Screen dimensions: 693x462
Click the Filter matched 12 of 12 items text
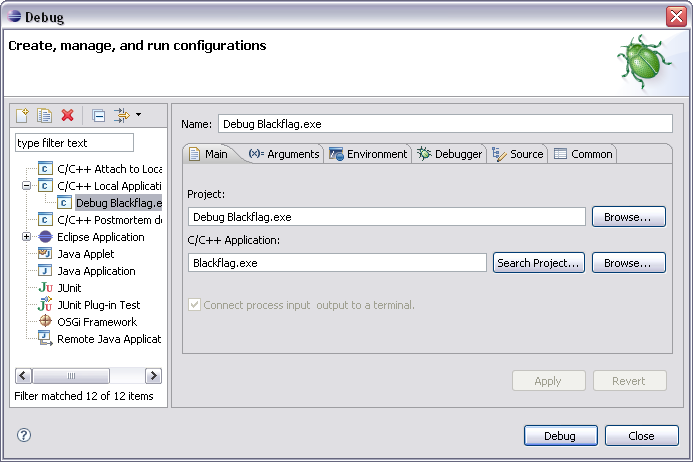(x=84, y=396)
